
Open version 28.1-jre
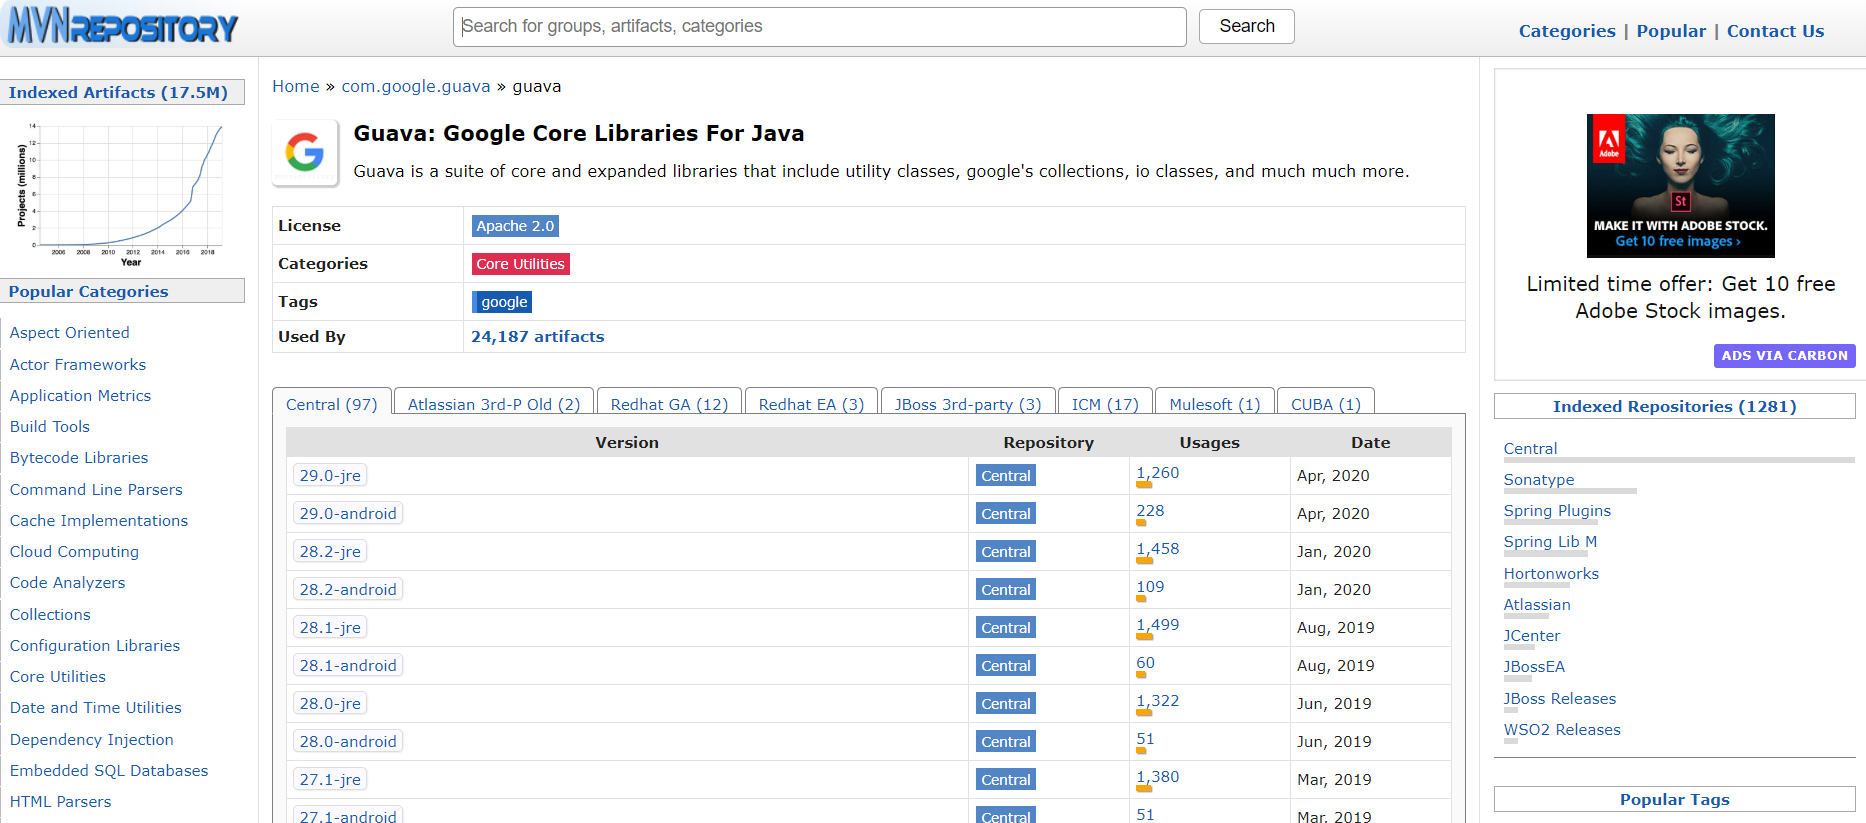coord(330,628)
